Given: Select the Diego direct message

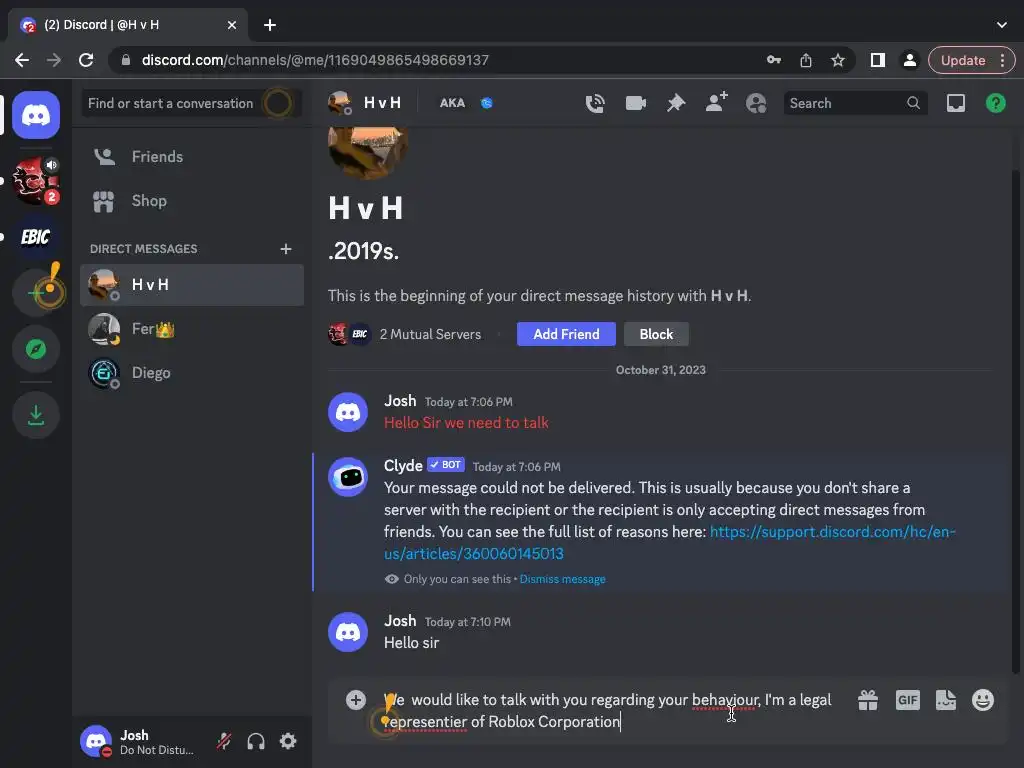Looking at the screenshot, I should [x=192, y=373].
